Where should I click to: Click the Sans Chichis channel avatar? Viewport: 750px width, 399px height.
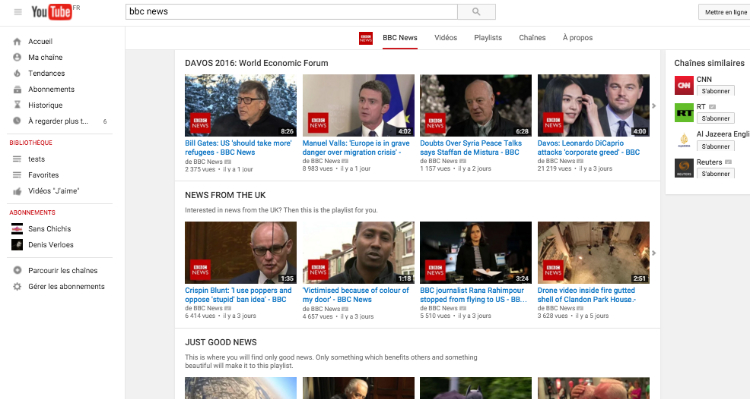(x=17, y=229)
